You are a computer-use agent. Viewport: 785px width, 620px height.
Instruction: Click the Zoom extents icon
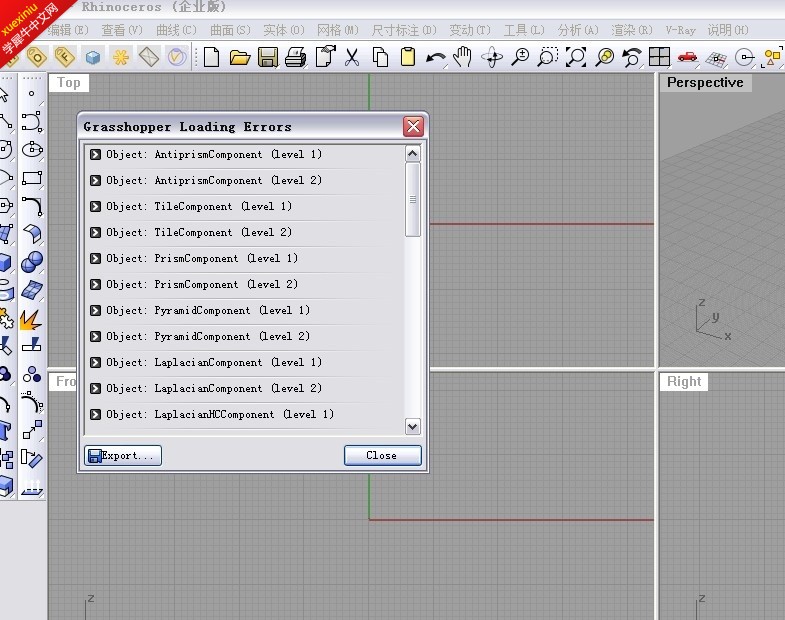[x=576, y=57]
